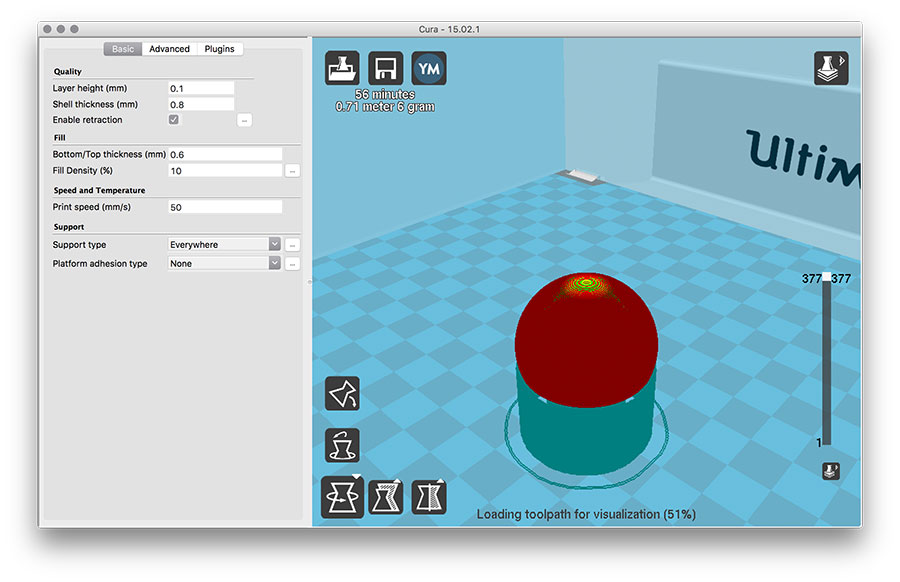The width and height of the screenshot is (900, 582).
Task: Open Support type extra settings button
Action: pyautogui.click(x=292, y=245)
